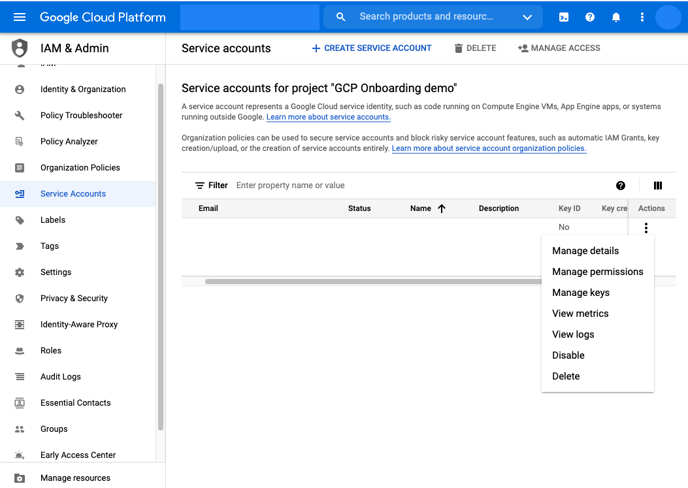Open column display options icon

[x=657, y=186]
